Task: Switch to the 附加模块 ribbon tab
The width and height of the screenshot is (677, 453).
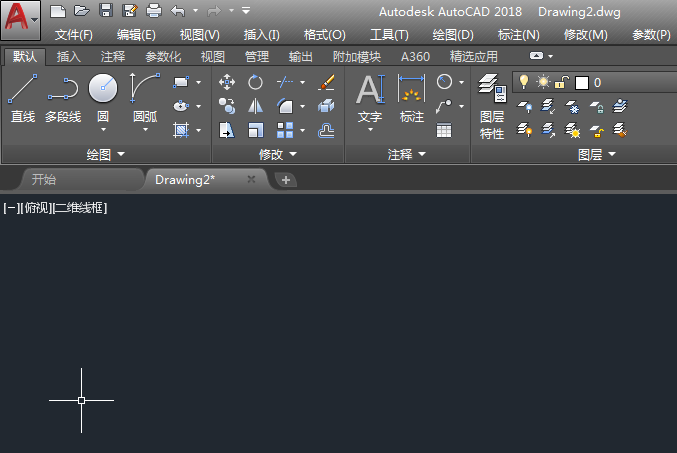Action: point(357,57)
